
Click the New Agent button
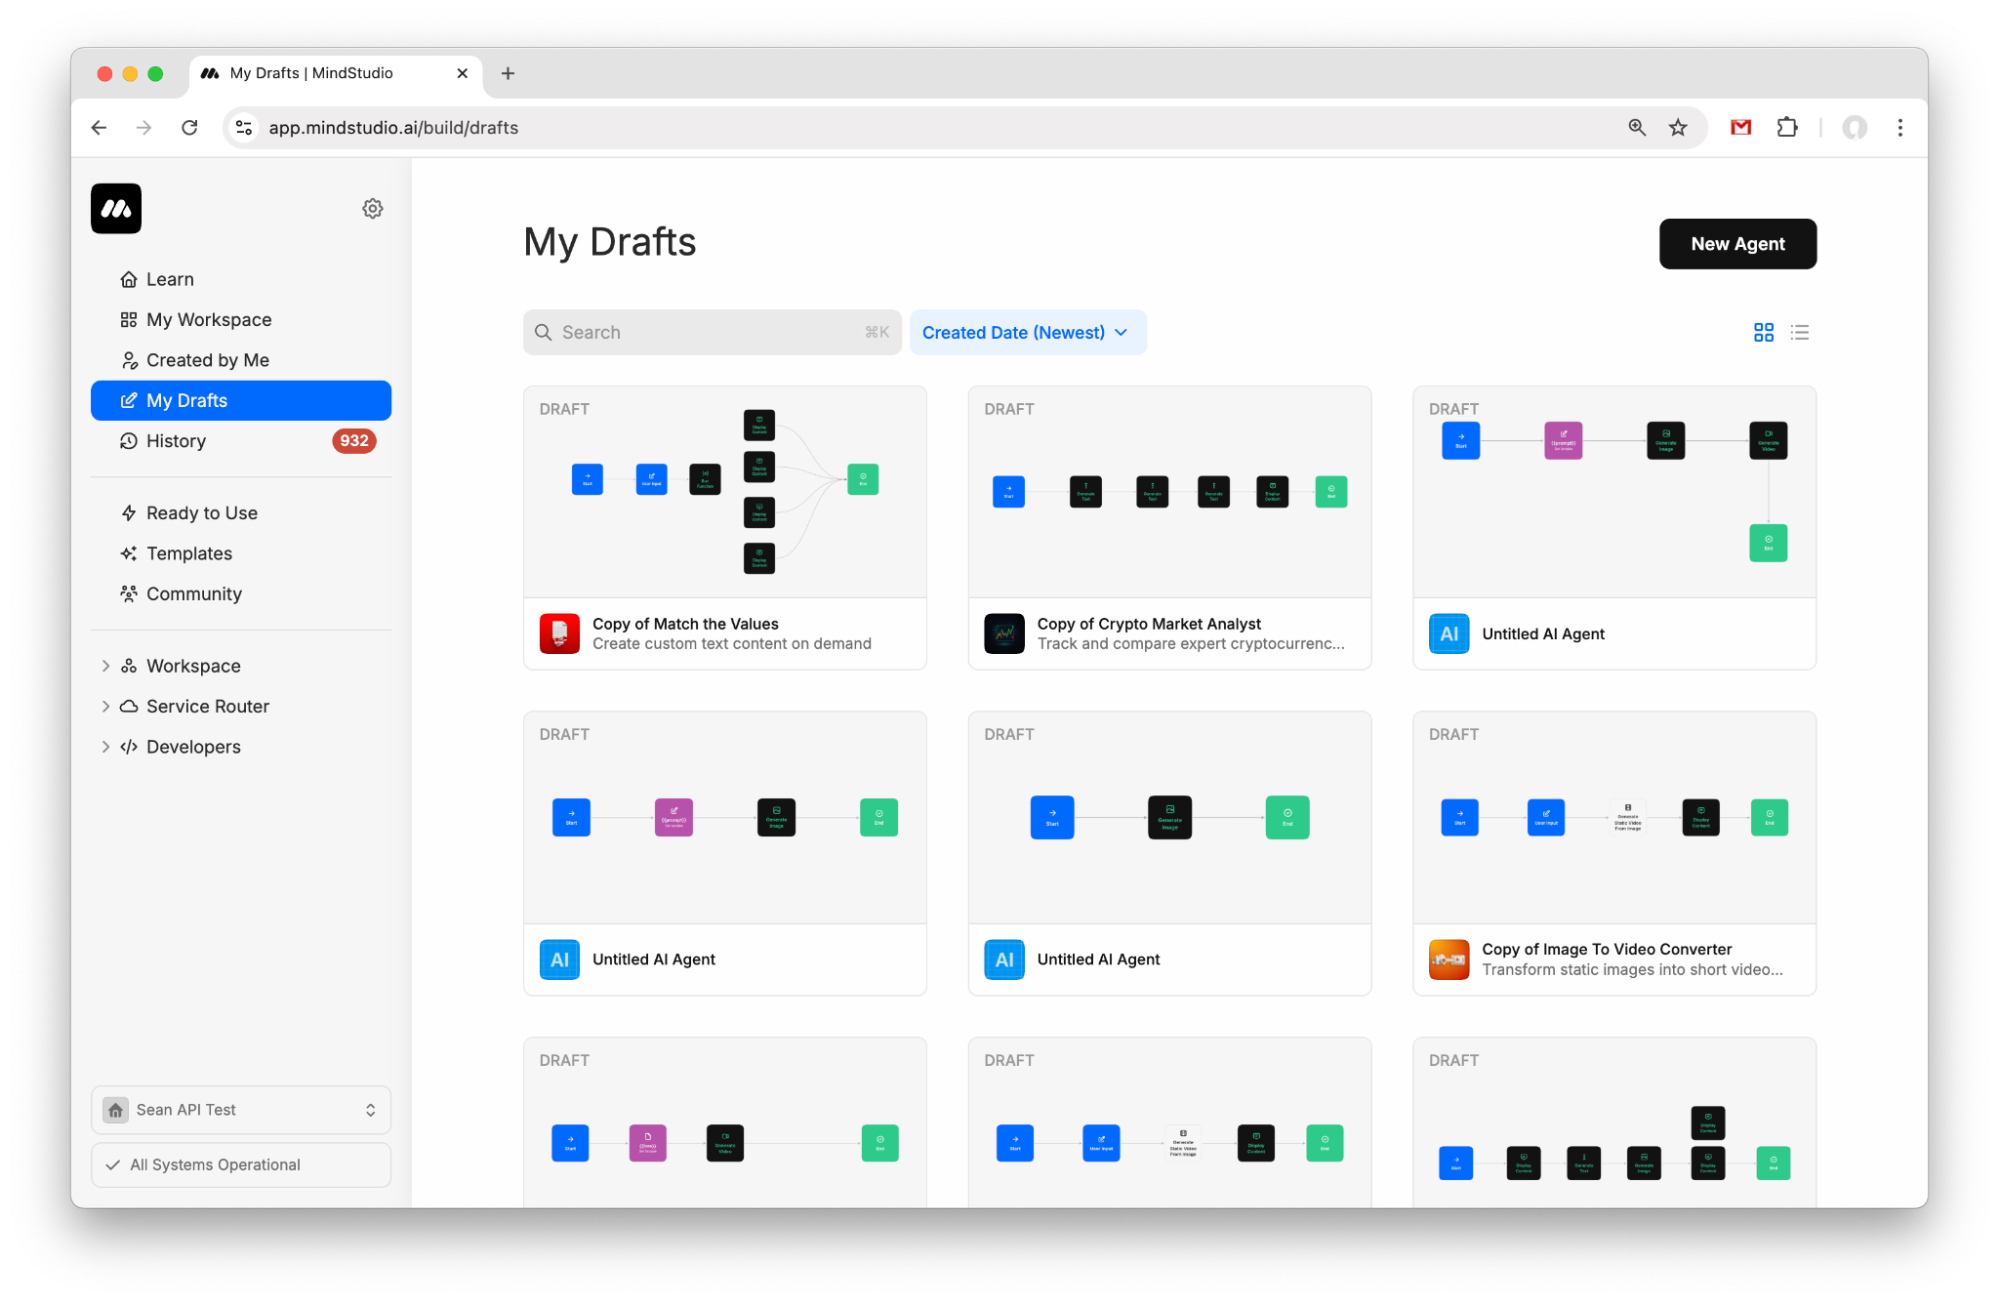pyautogui.click(x=1737, y=243)
